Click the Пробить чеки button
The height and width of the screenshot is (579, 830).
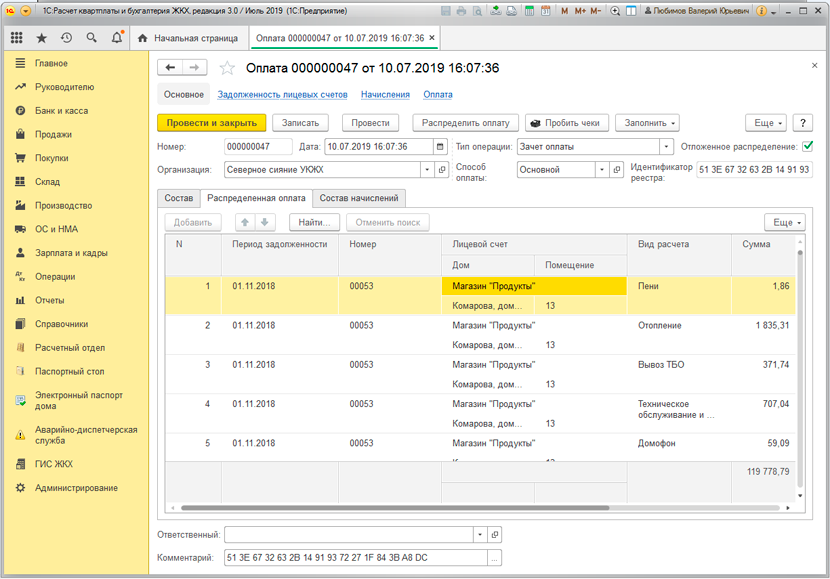pos(566,123)
